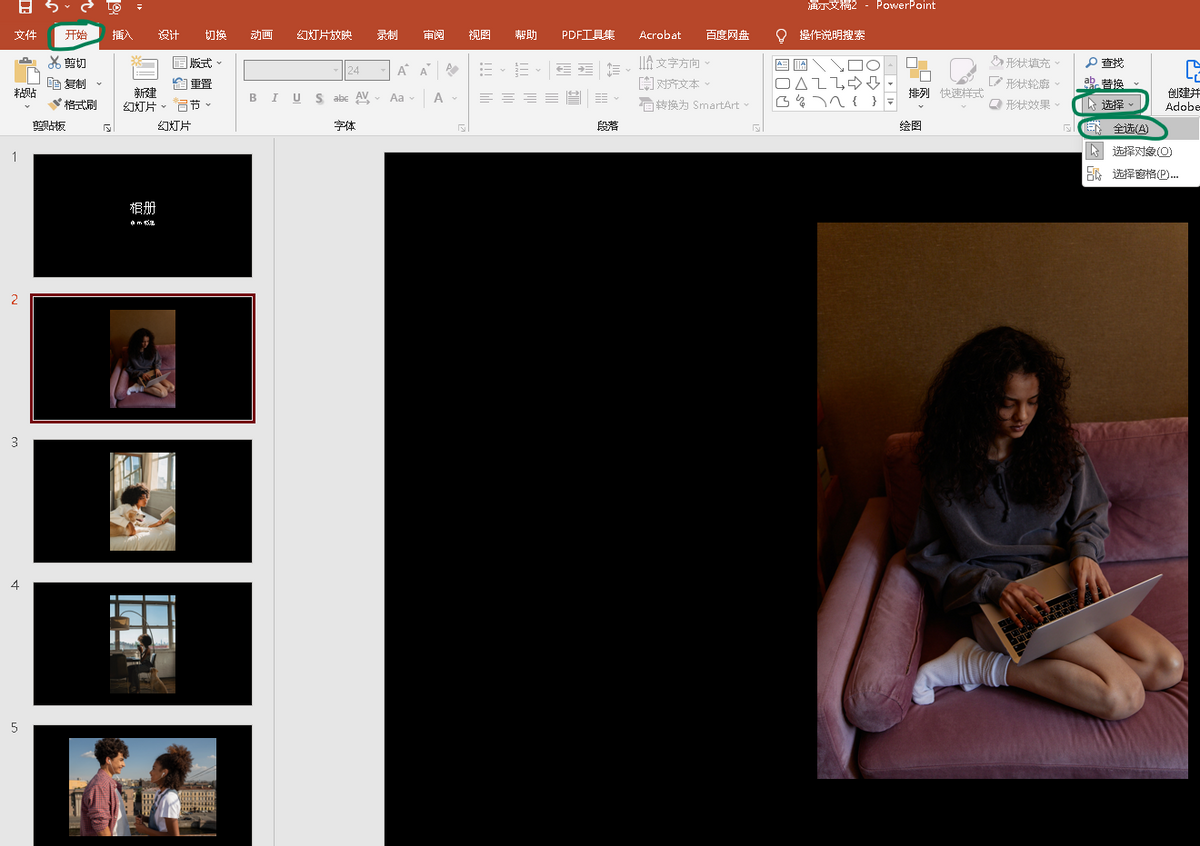1200x846 pixels.
Task: Open the 文件 file tab
Action: pyautogui.click(x=25, y=35)
